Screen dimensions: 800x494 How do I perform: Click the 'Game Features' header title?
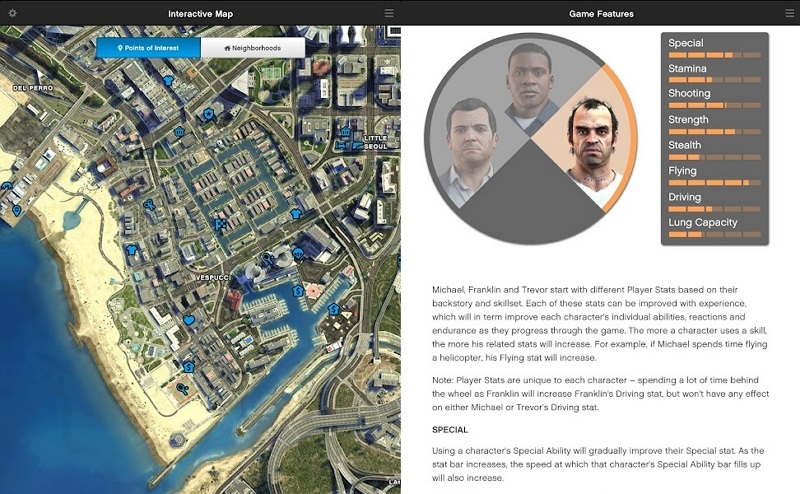[601, 14]
